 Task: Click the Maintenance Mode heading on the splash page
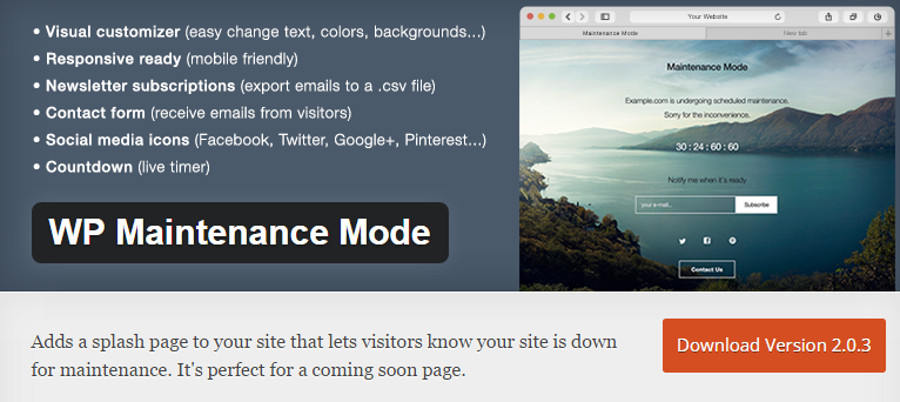pyautogui.click(x=707, y=67)
